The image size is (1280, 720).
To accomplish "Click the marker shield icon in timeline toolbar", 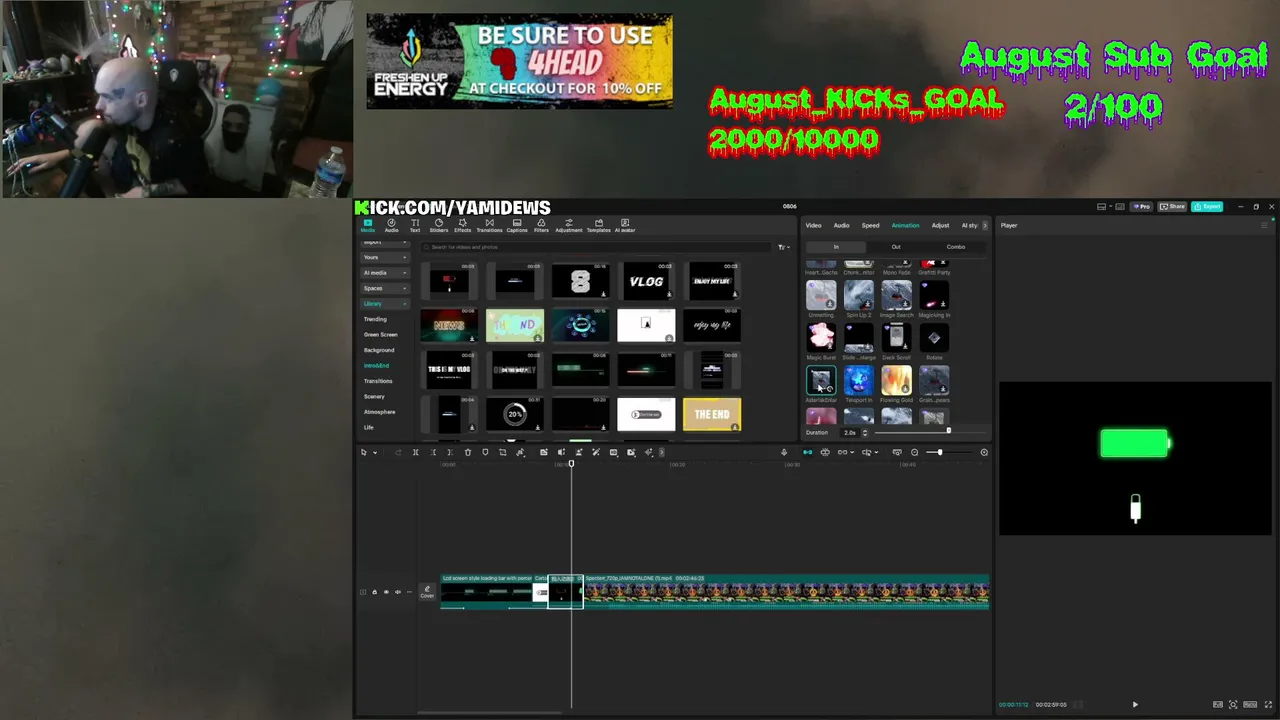I will (x=485, y=453).
